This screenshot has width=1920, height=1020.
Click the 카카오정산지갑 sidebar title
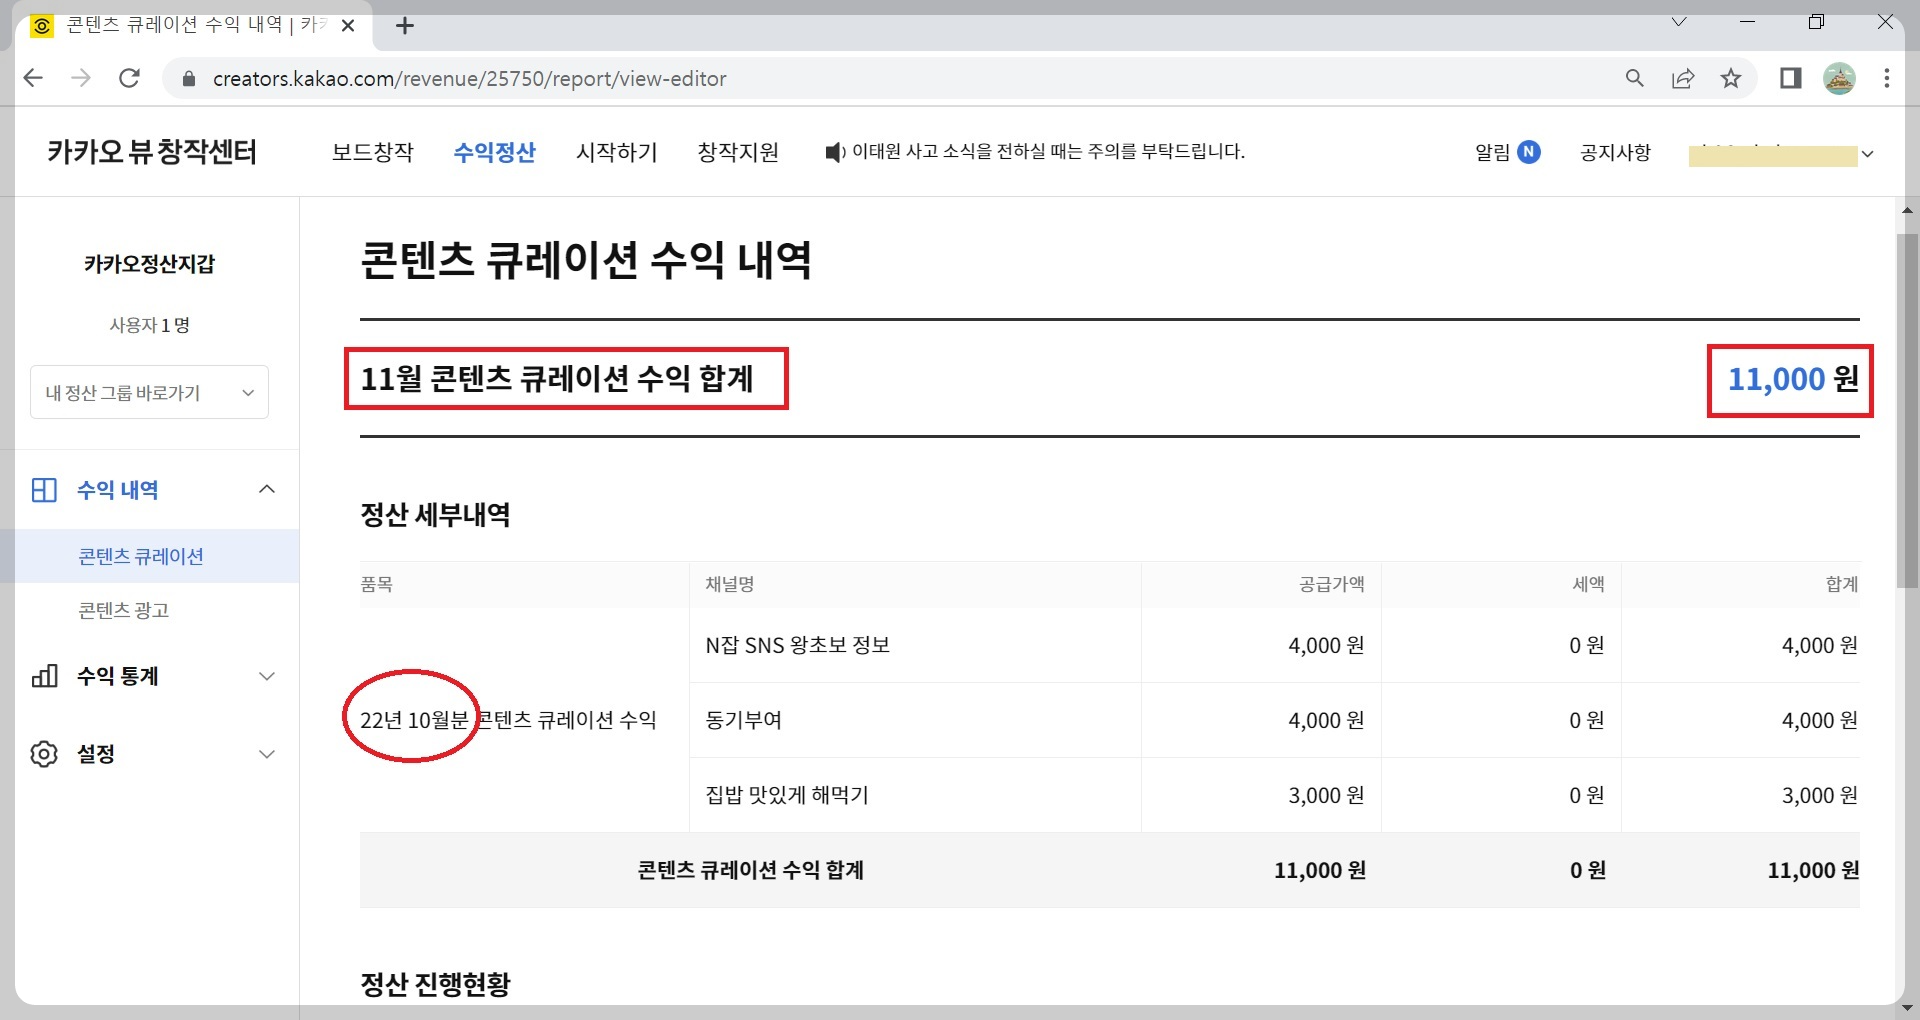[149, 264]
